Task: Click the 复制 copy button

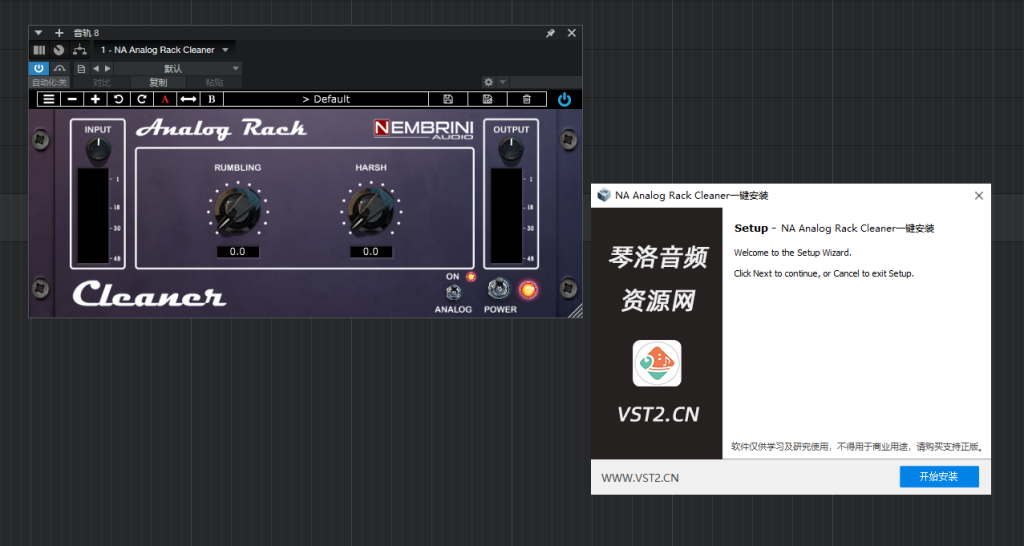Action: 158,83
